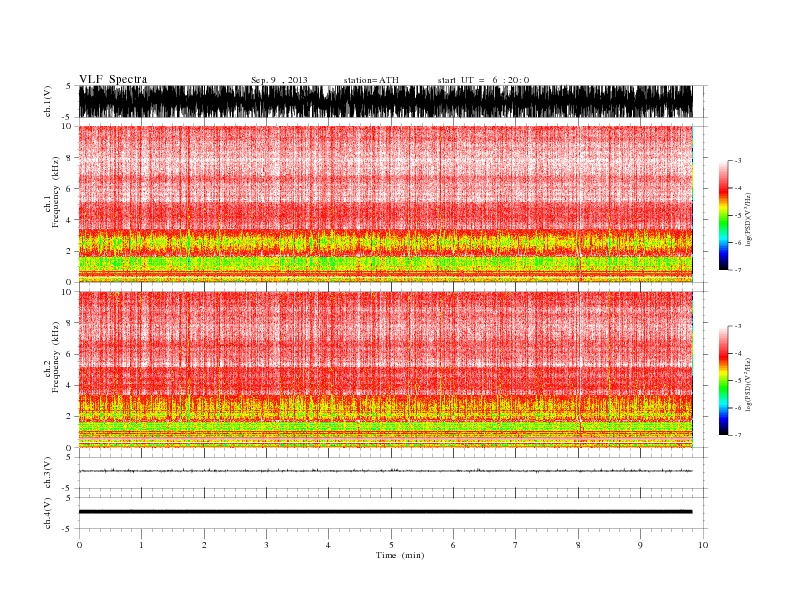This screenshot has width=792, height=612.
Task: Click the "6" kHz tick on ch.1 frequency axis
Action: (68, 188)
